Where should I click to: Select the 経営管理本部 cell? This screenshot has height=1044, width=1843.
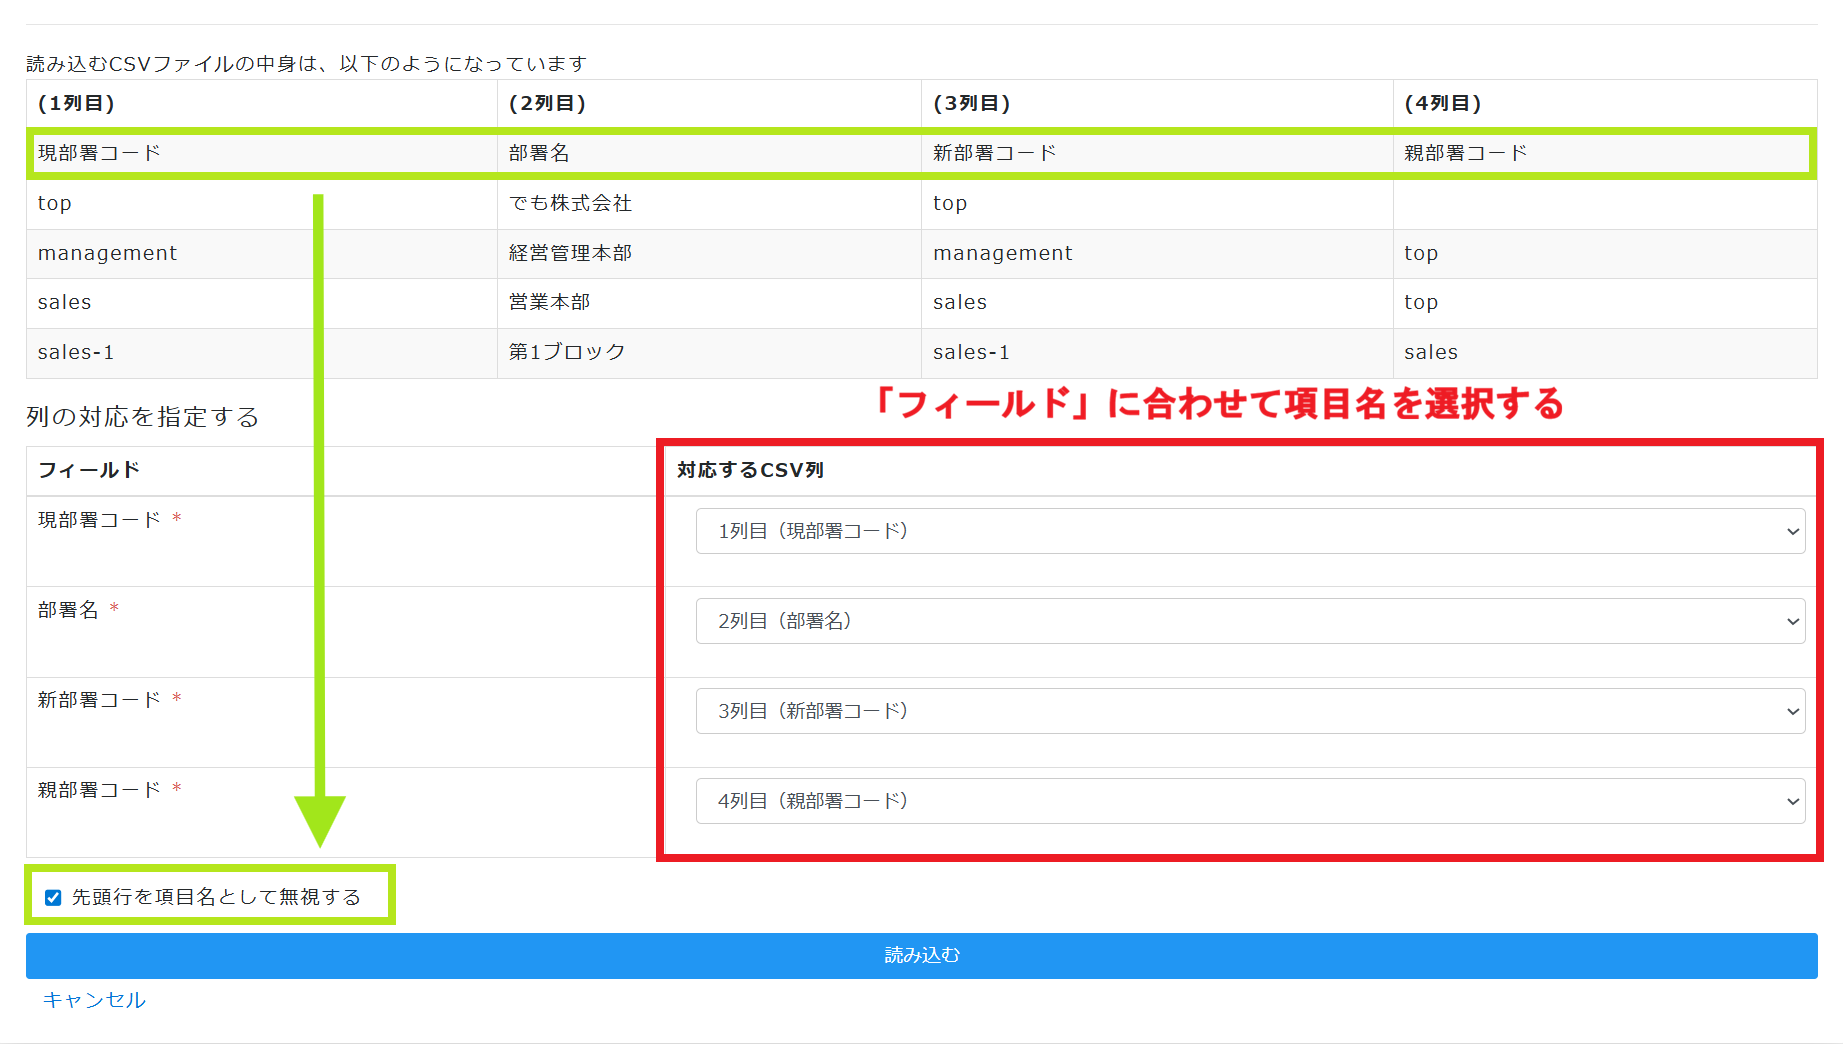[x=570, y=253]
